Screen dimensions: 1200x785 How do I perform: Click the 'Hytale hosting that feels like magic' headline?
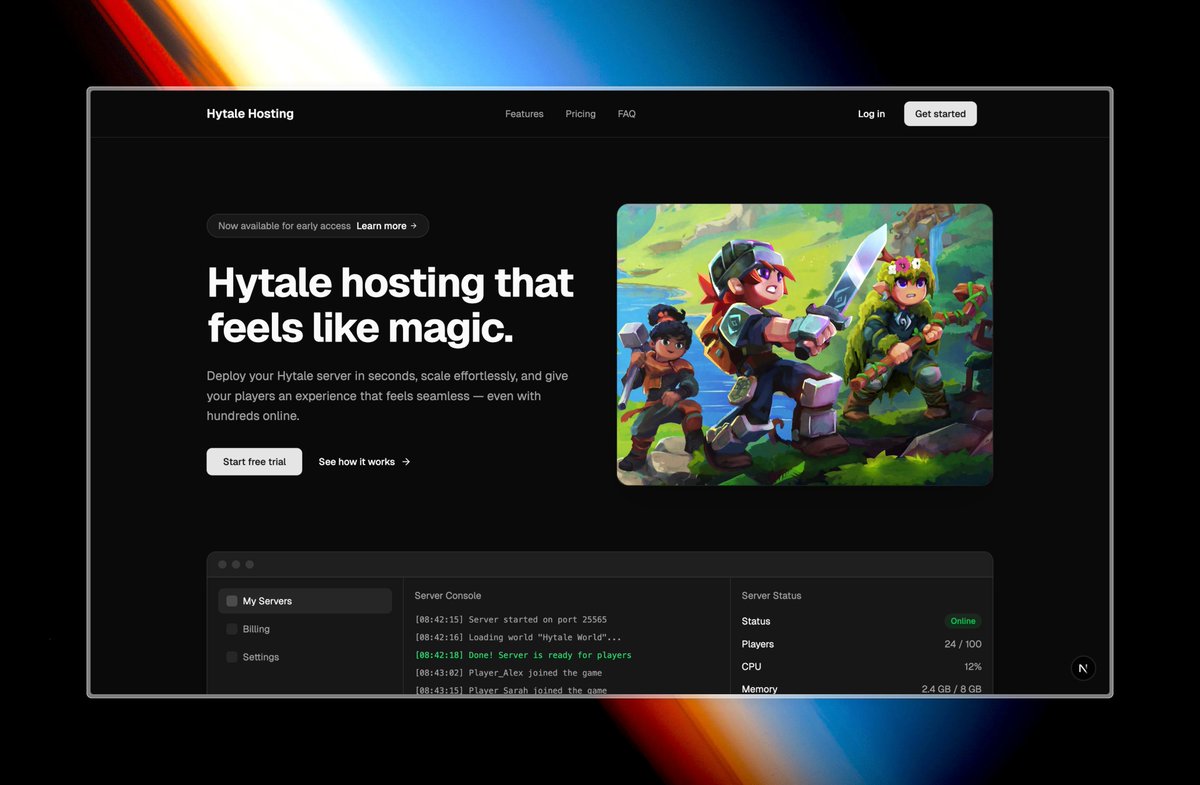tap(391, 305)
